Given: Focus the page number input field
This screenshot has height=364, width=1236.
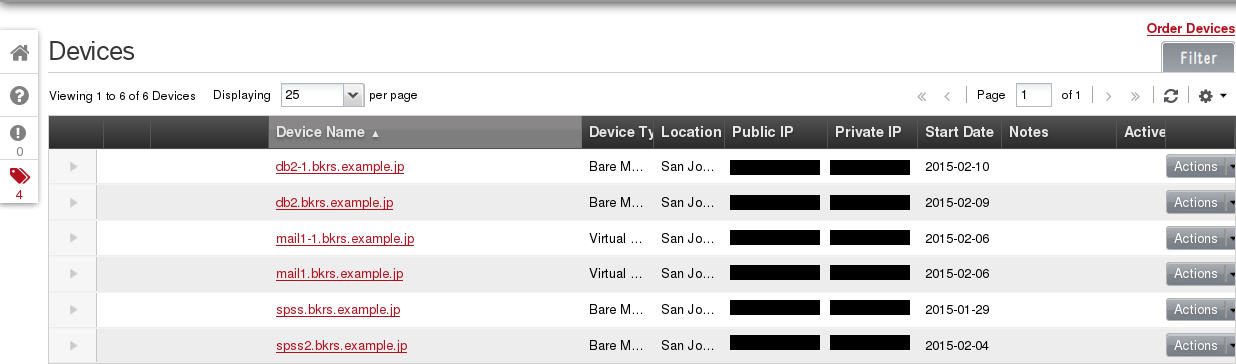Looking at the screenshot, I should click(1034, 95).
